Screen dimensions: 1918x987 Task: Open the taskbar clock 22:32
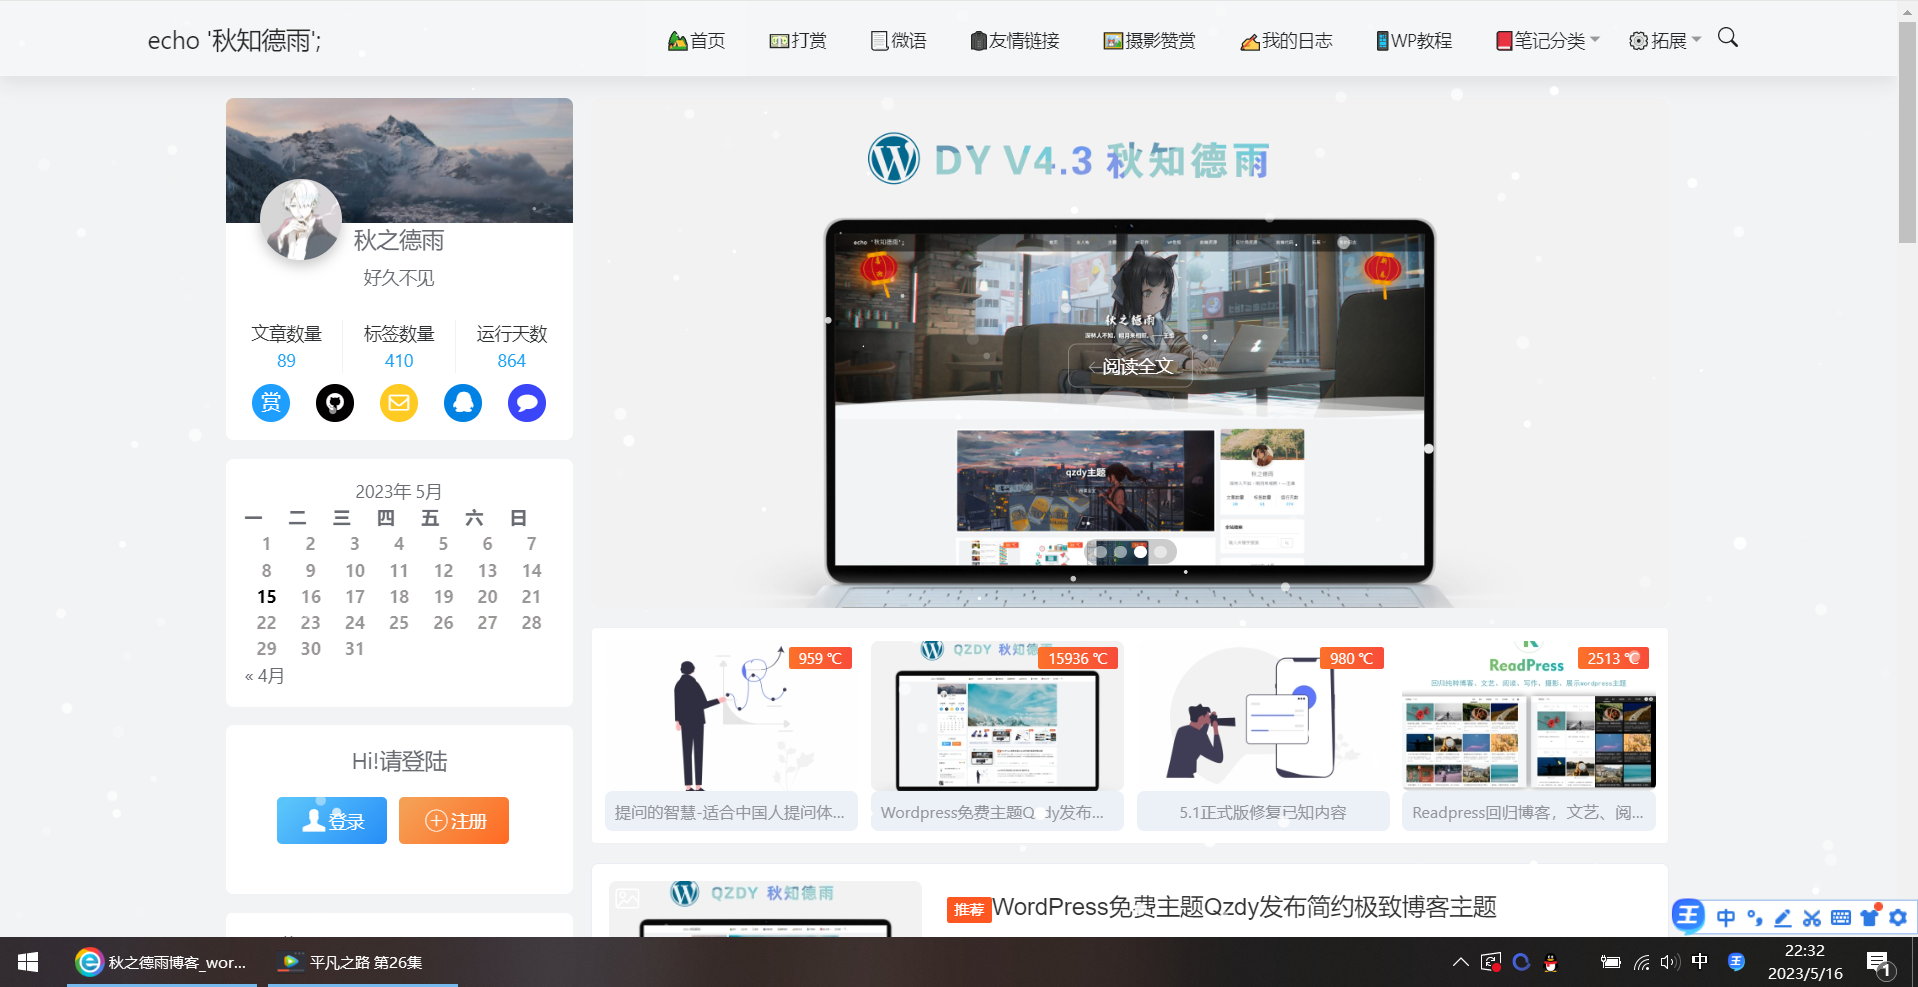(1805, 962)
